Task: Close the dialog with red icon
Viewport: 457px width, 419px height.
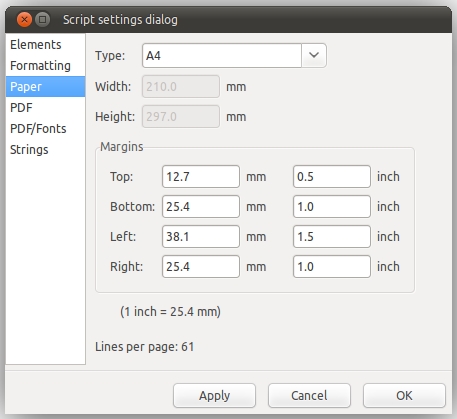Action: click(24, 19)
